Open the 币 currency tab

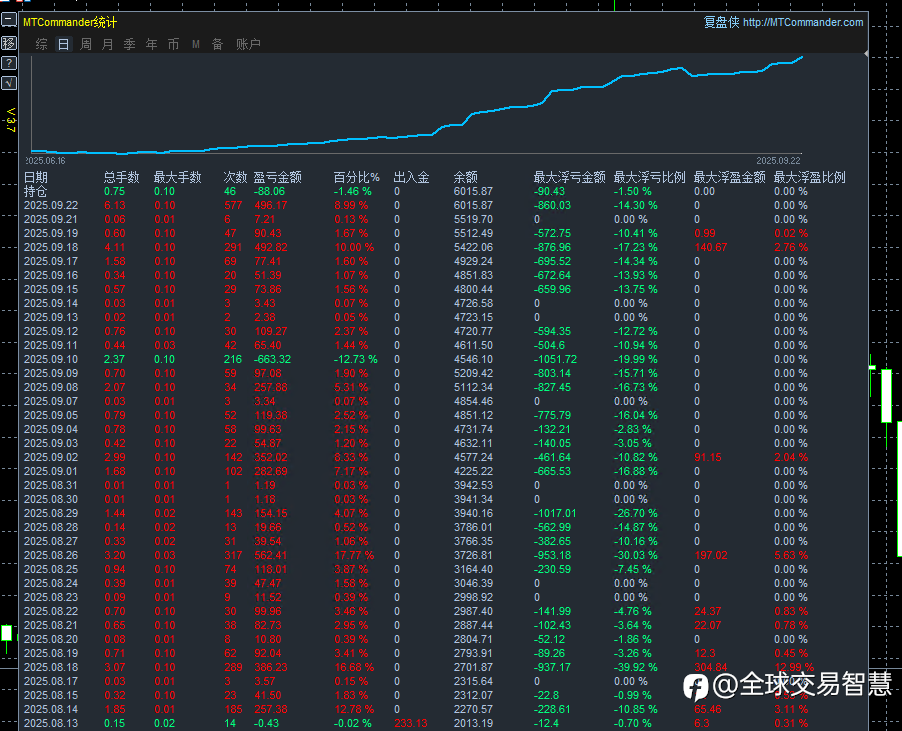point(173,44)
